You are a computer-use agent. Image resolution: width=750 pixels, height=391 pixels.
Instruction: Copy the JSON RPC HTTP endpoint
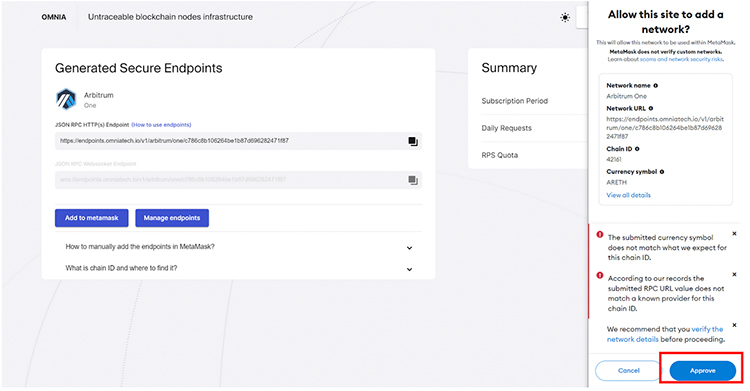(x=413, y=141)
